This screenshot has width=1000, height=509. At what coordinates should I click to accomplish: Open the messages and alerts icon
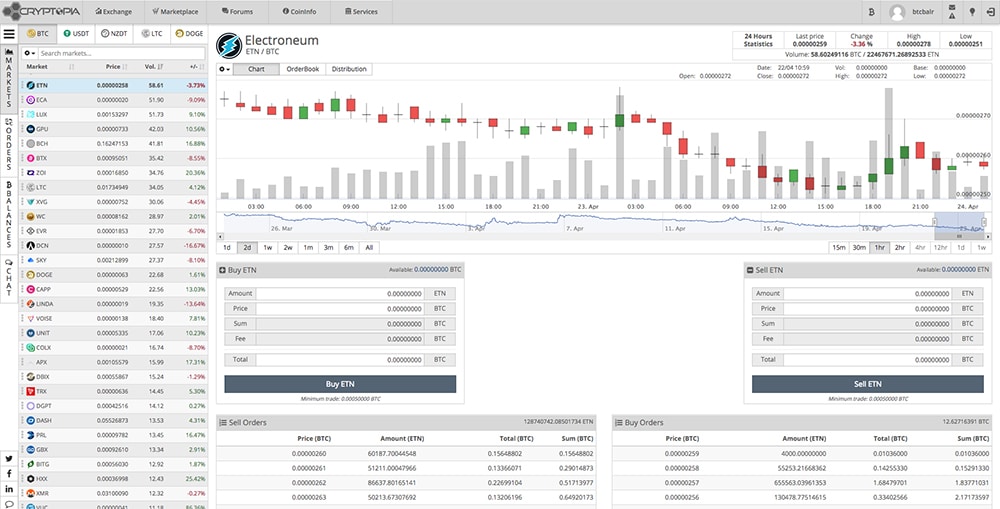950,12
